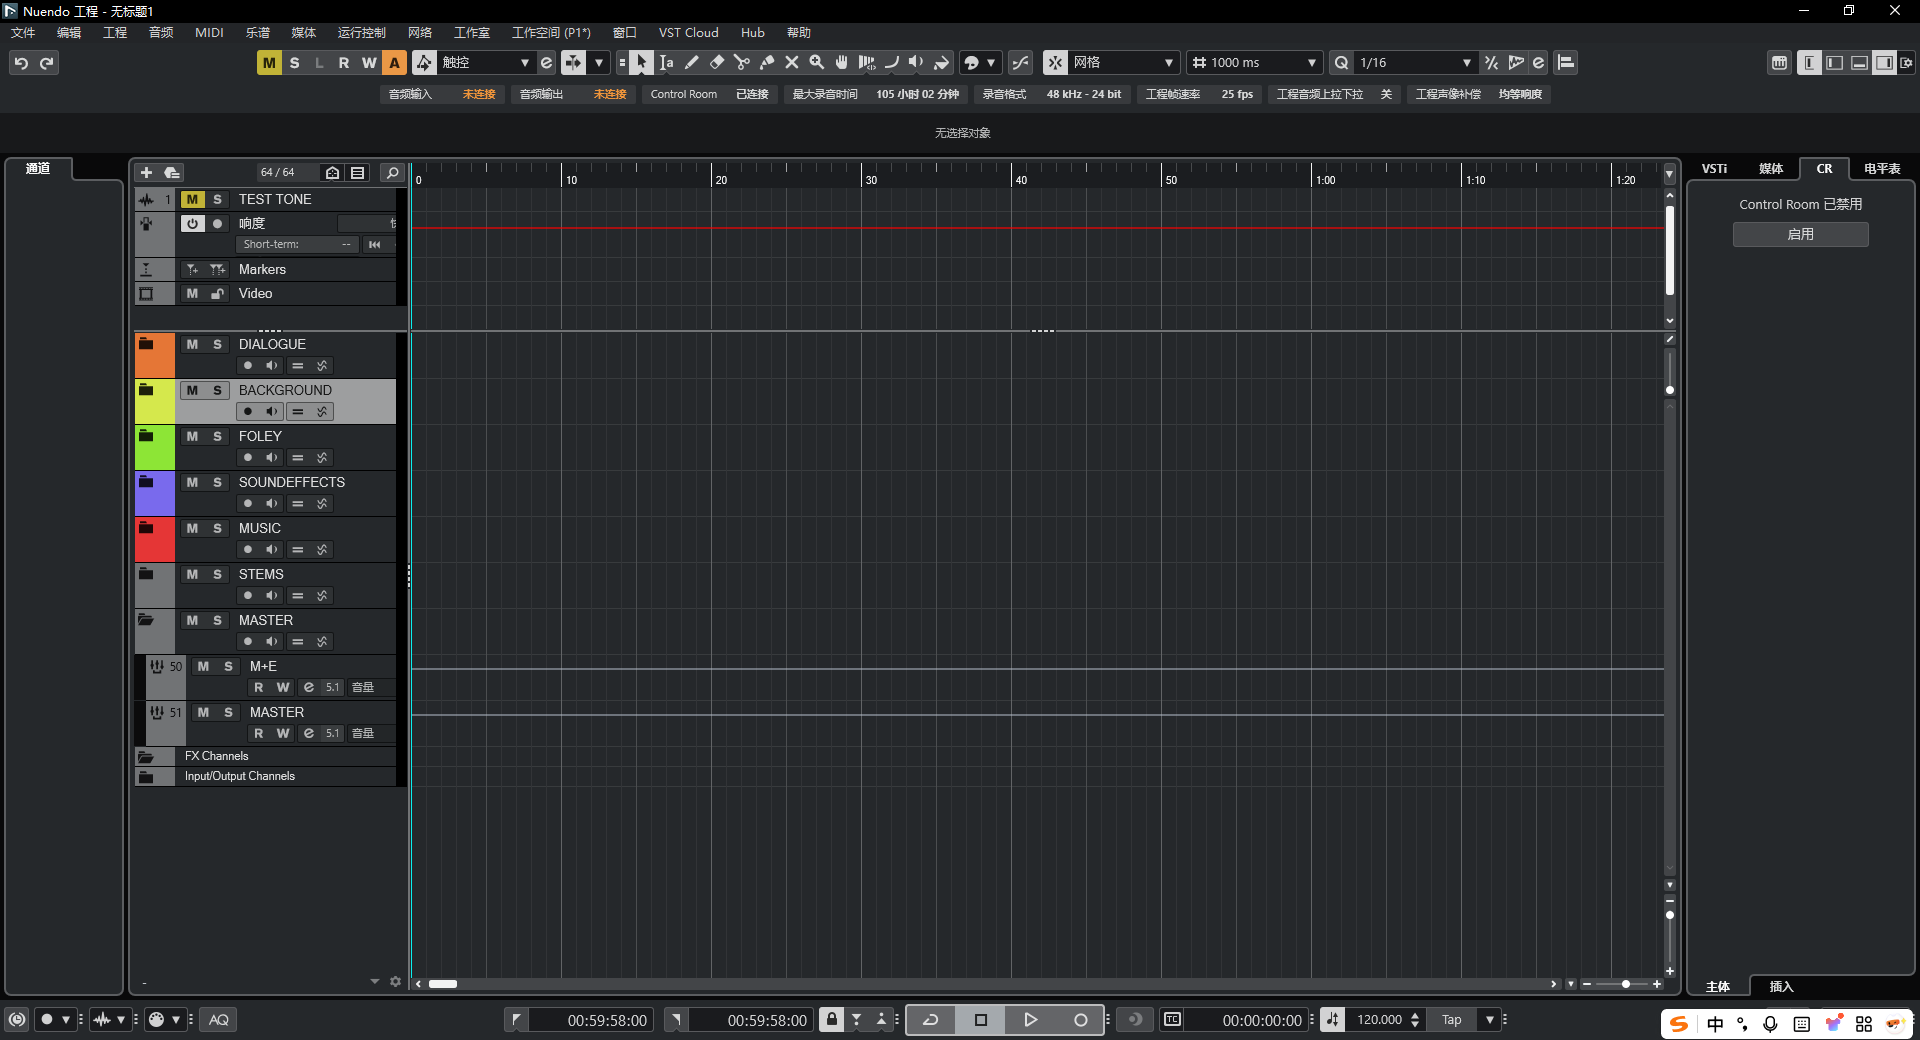Open the quantize preset 1/16 dropdown

(1466, 63)
